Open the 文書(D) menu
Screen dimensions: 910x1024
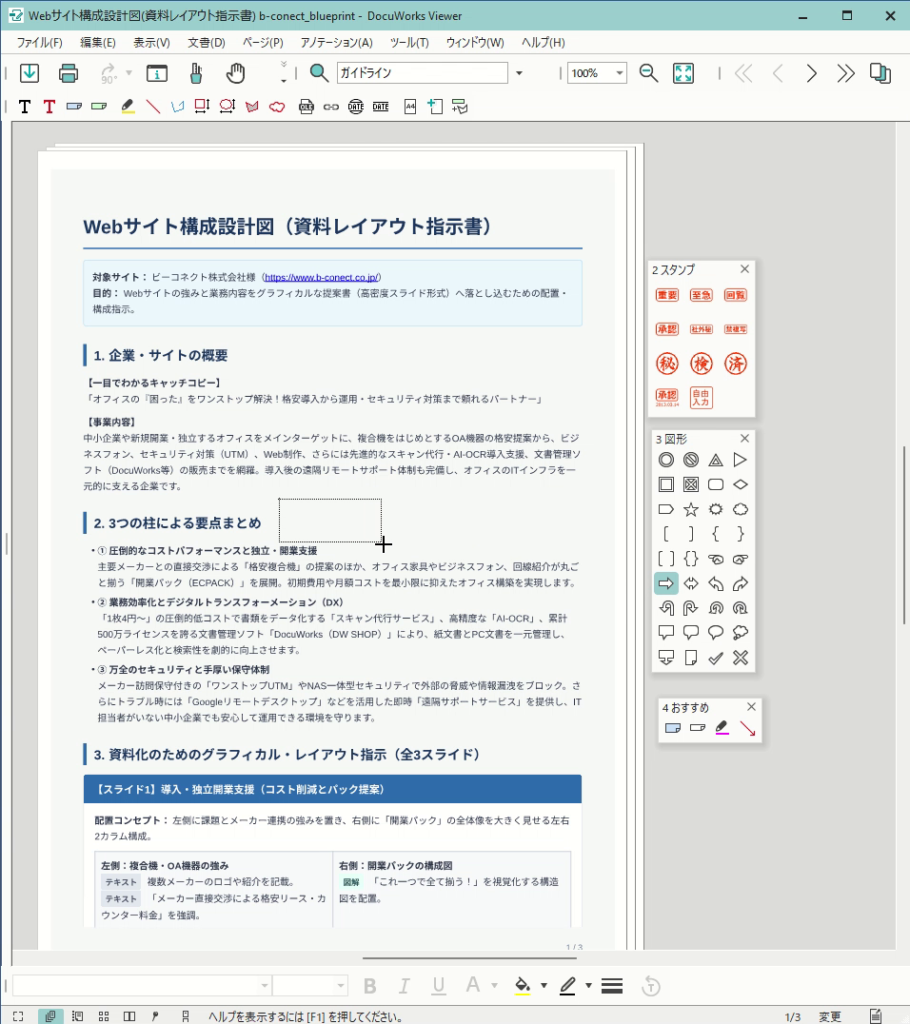(206, 42)
